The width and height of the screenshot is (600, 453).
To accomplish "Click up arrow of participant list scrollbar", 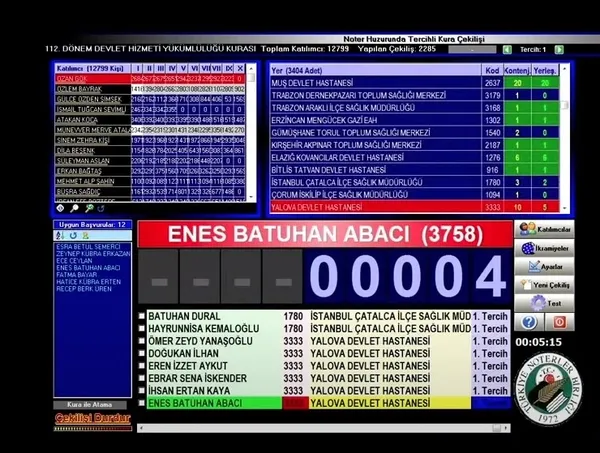I will click(251, 68).
